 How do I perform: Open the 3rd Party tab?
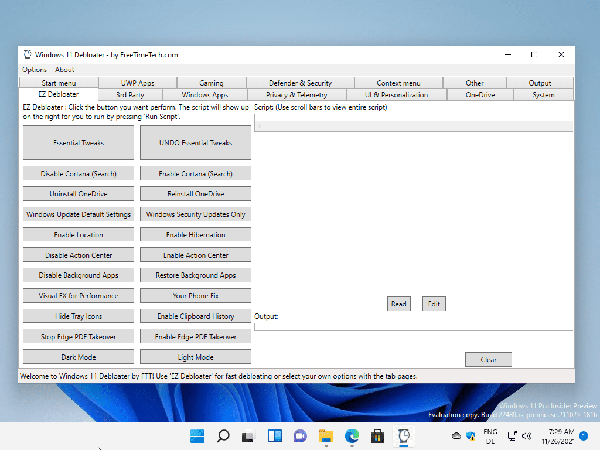coord(130,95)
